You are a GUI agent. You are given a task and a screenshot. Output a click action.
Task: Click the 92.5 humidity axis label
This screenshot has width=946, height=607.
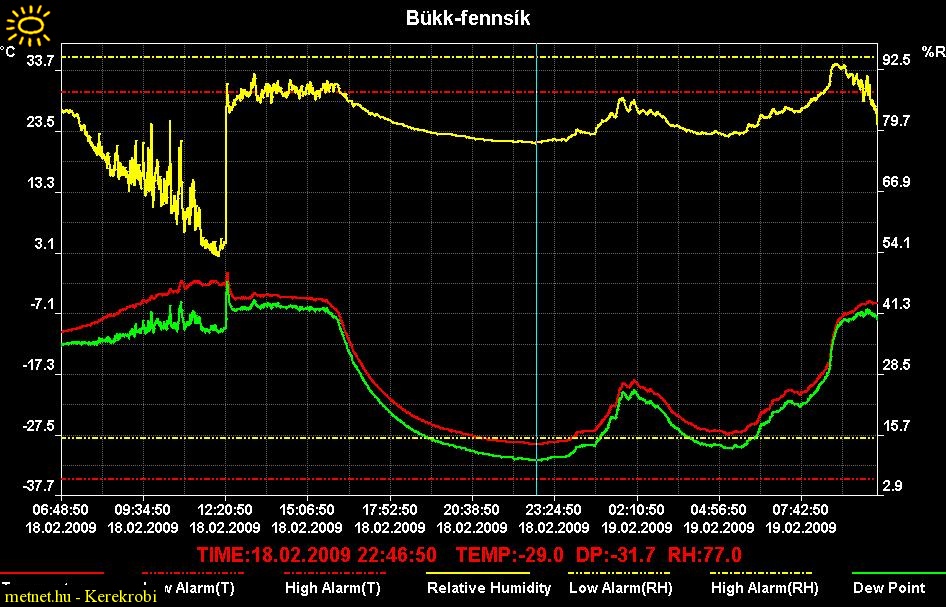[x=896, y=60]
